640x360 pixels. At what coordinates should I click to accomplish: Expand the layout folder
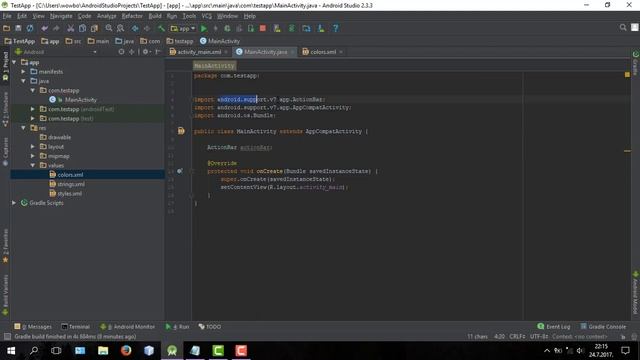tap(33, 147)
